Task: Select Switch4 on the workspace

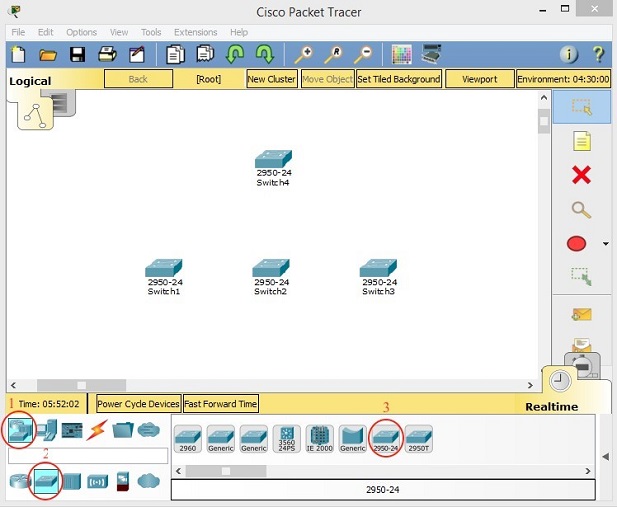Action: 273,159
